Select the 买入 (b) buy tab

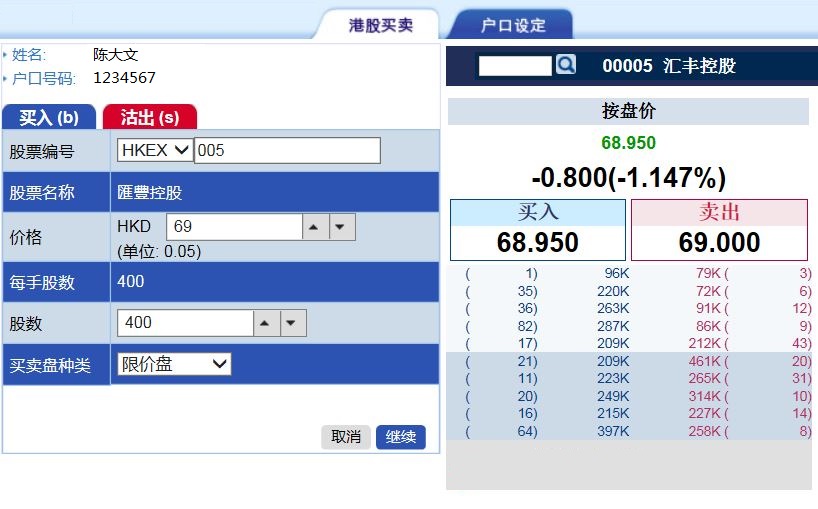click(x=49, y=117)
